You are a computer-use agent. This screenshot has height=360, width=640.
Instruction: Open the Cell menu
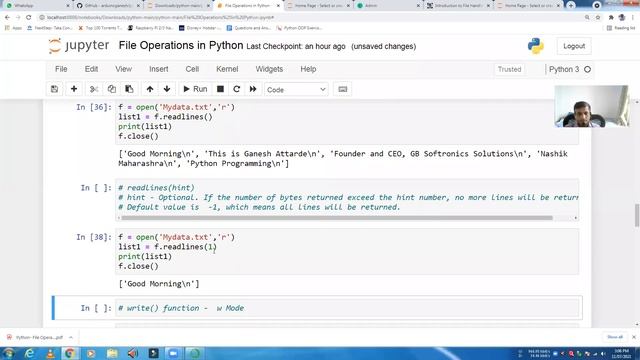(x=192, y=69)
